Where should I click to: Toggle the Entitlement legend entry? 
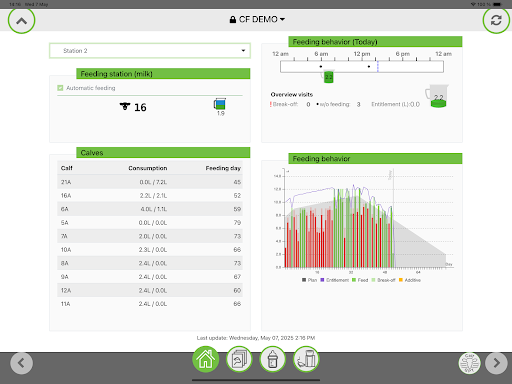(335, 280)
